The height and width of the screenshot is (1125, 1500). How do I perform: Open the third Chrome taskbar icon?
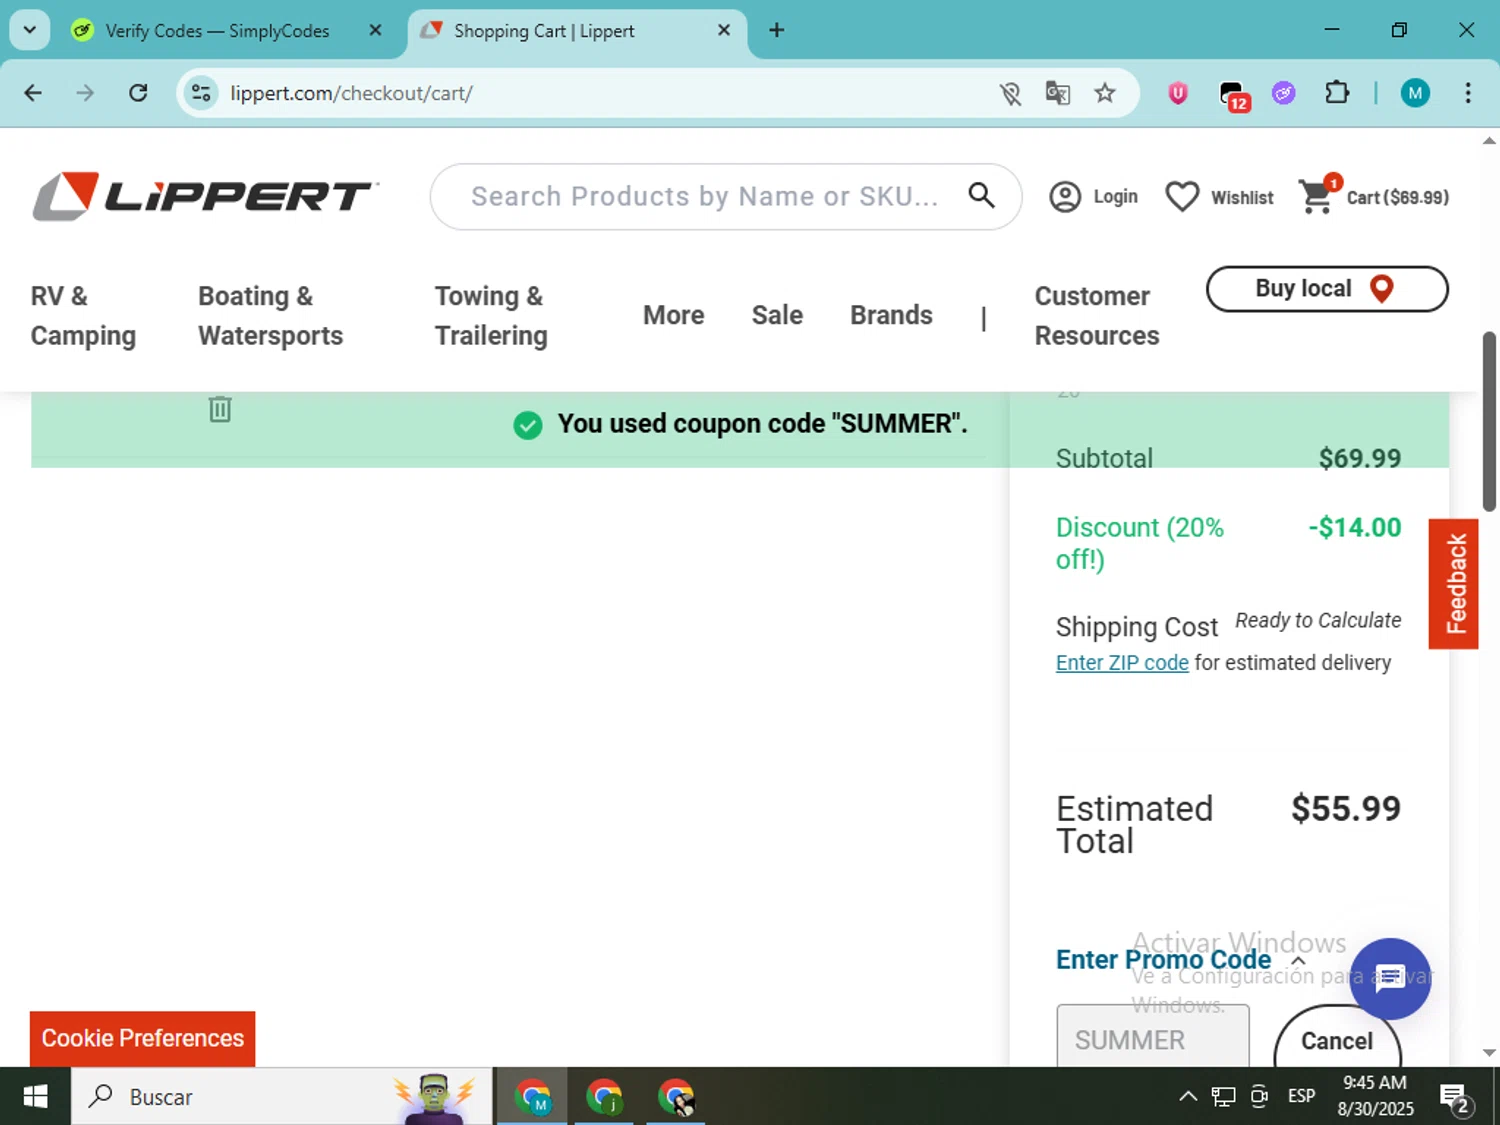676,1097
